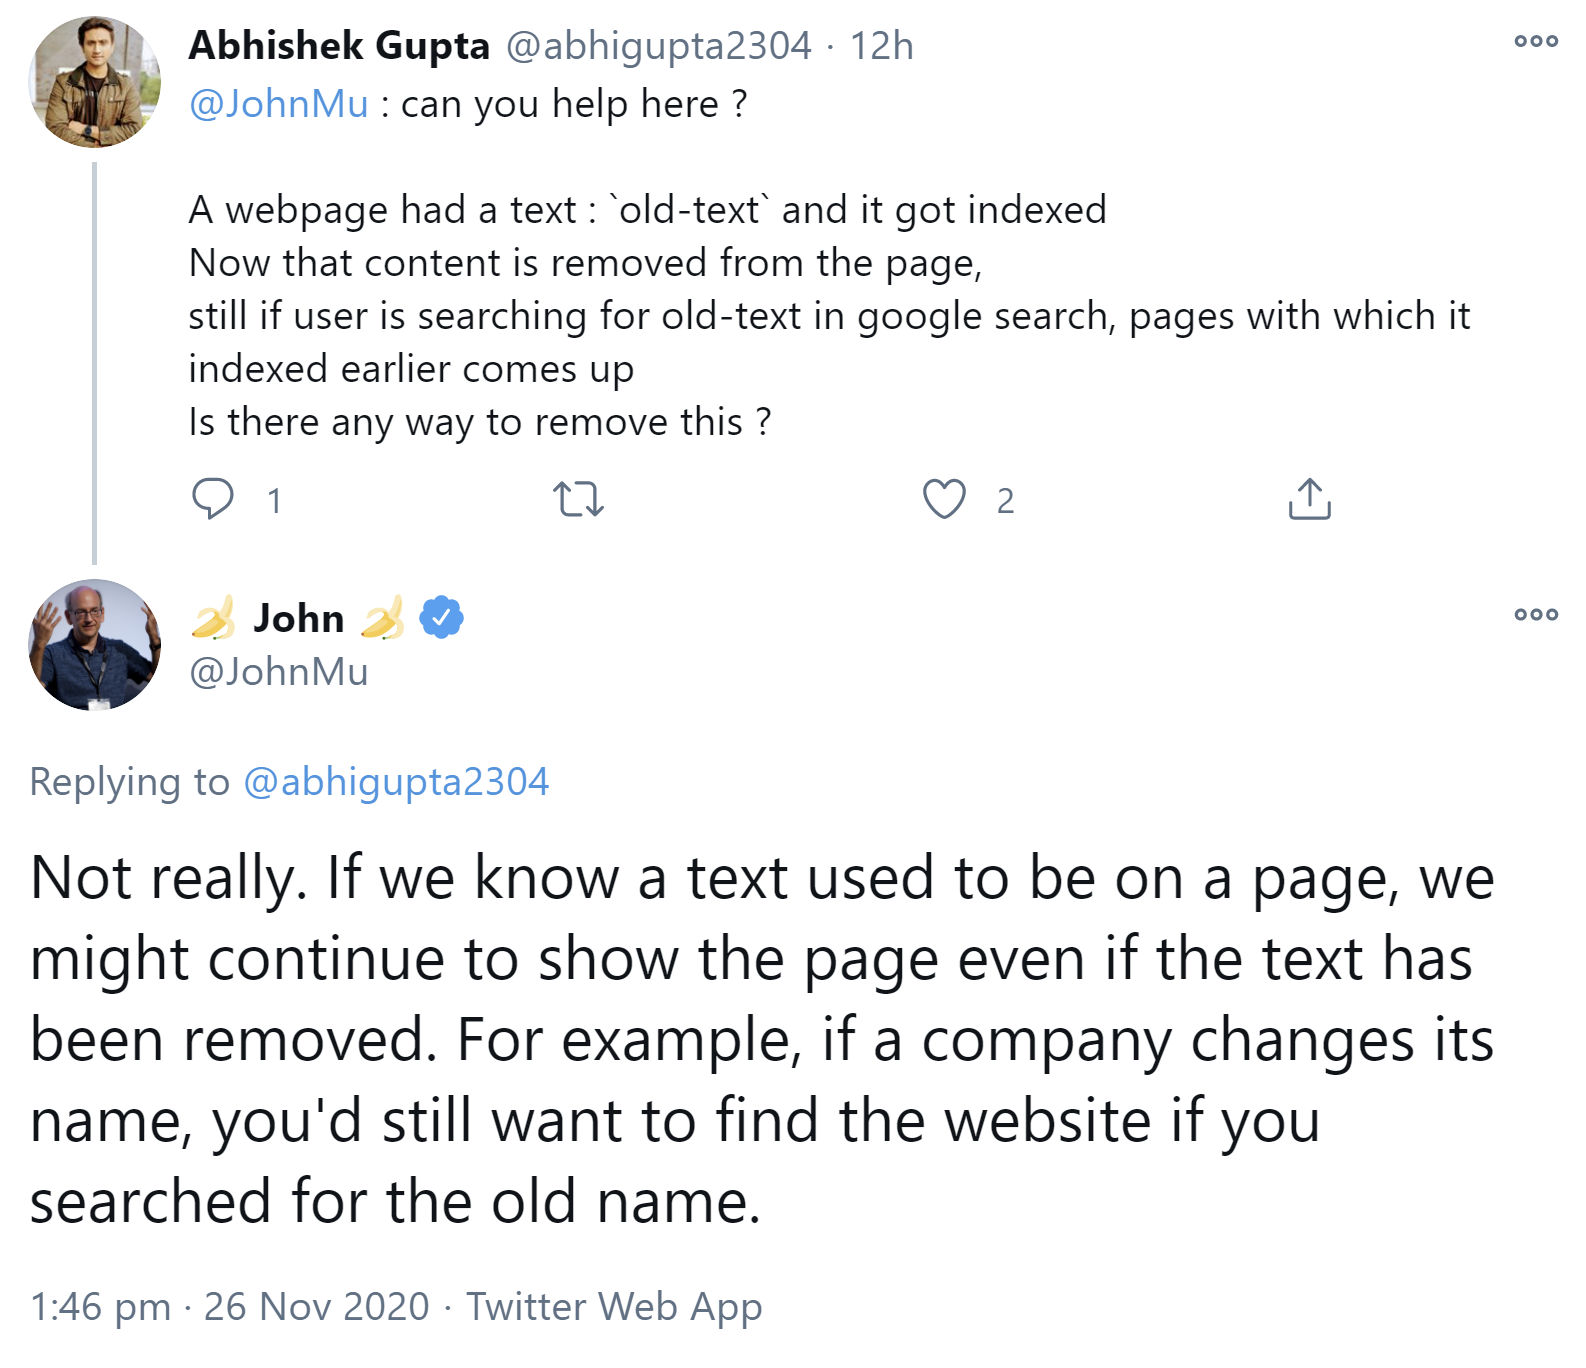Click the grey @JohnMu handle under John's name

[x=278, y=672]
